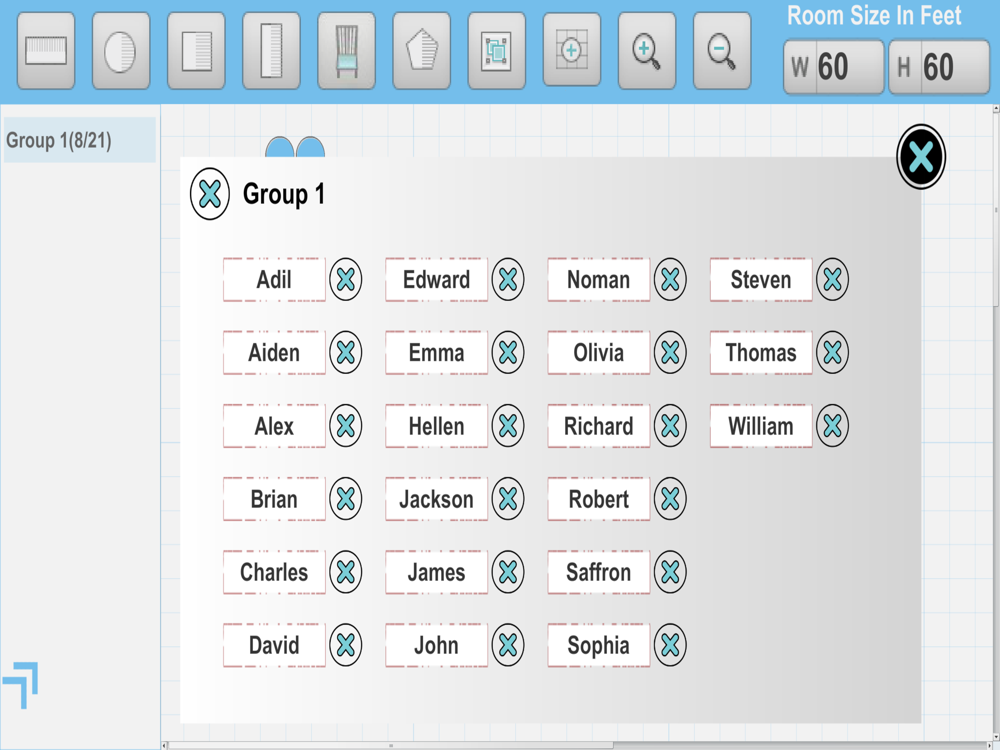Click the Saffron name tag
This screenshot has width=1000, height=750.
[599, 571]
